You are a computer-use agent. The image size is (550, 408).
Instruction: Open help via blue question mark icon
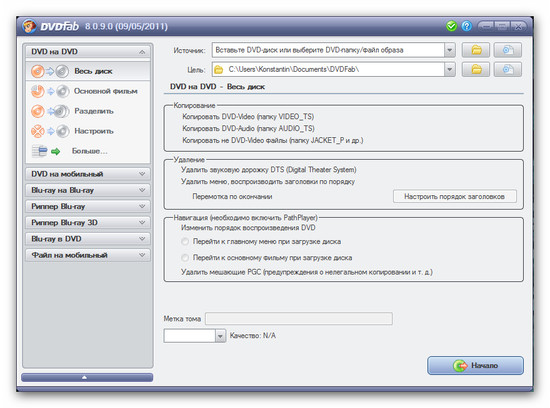click(467, 26)
